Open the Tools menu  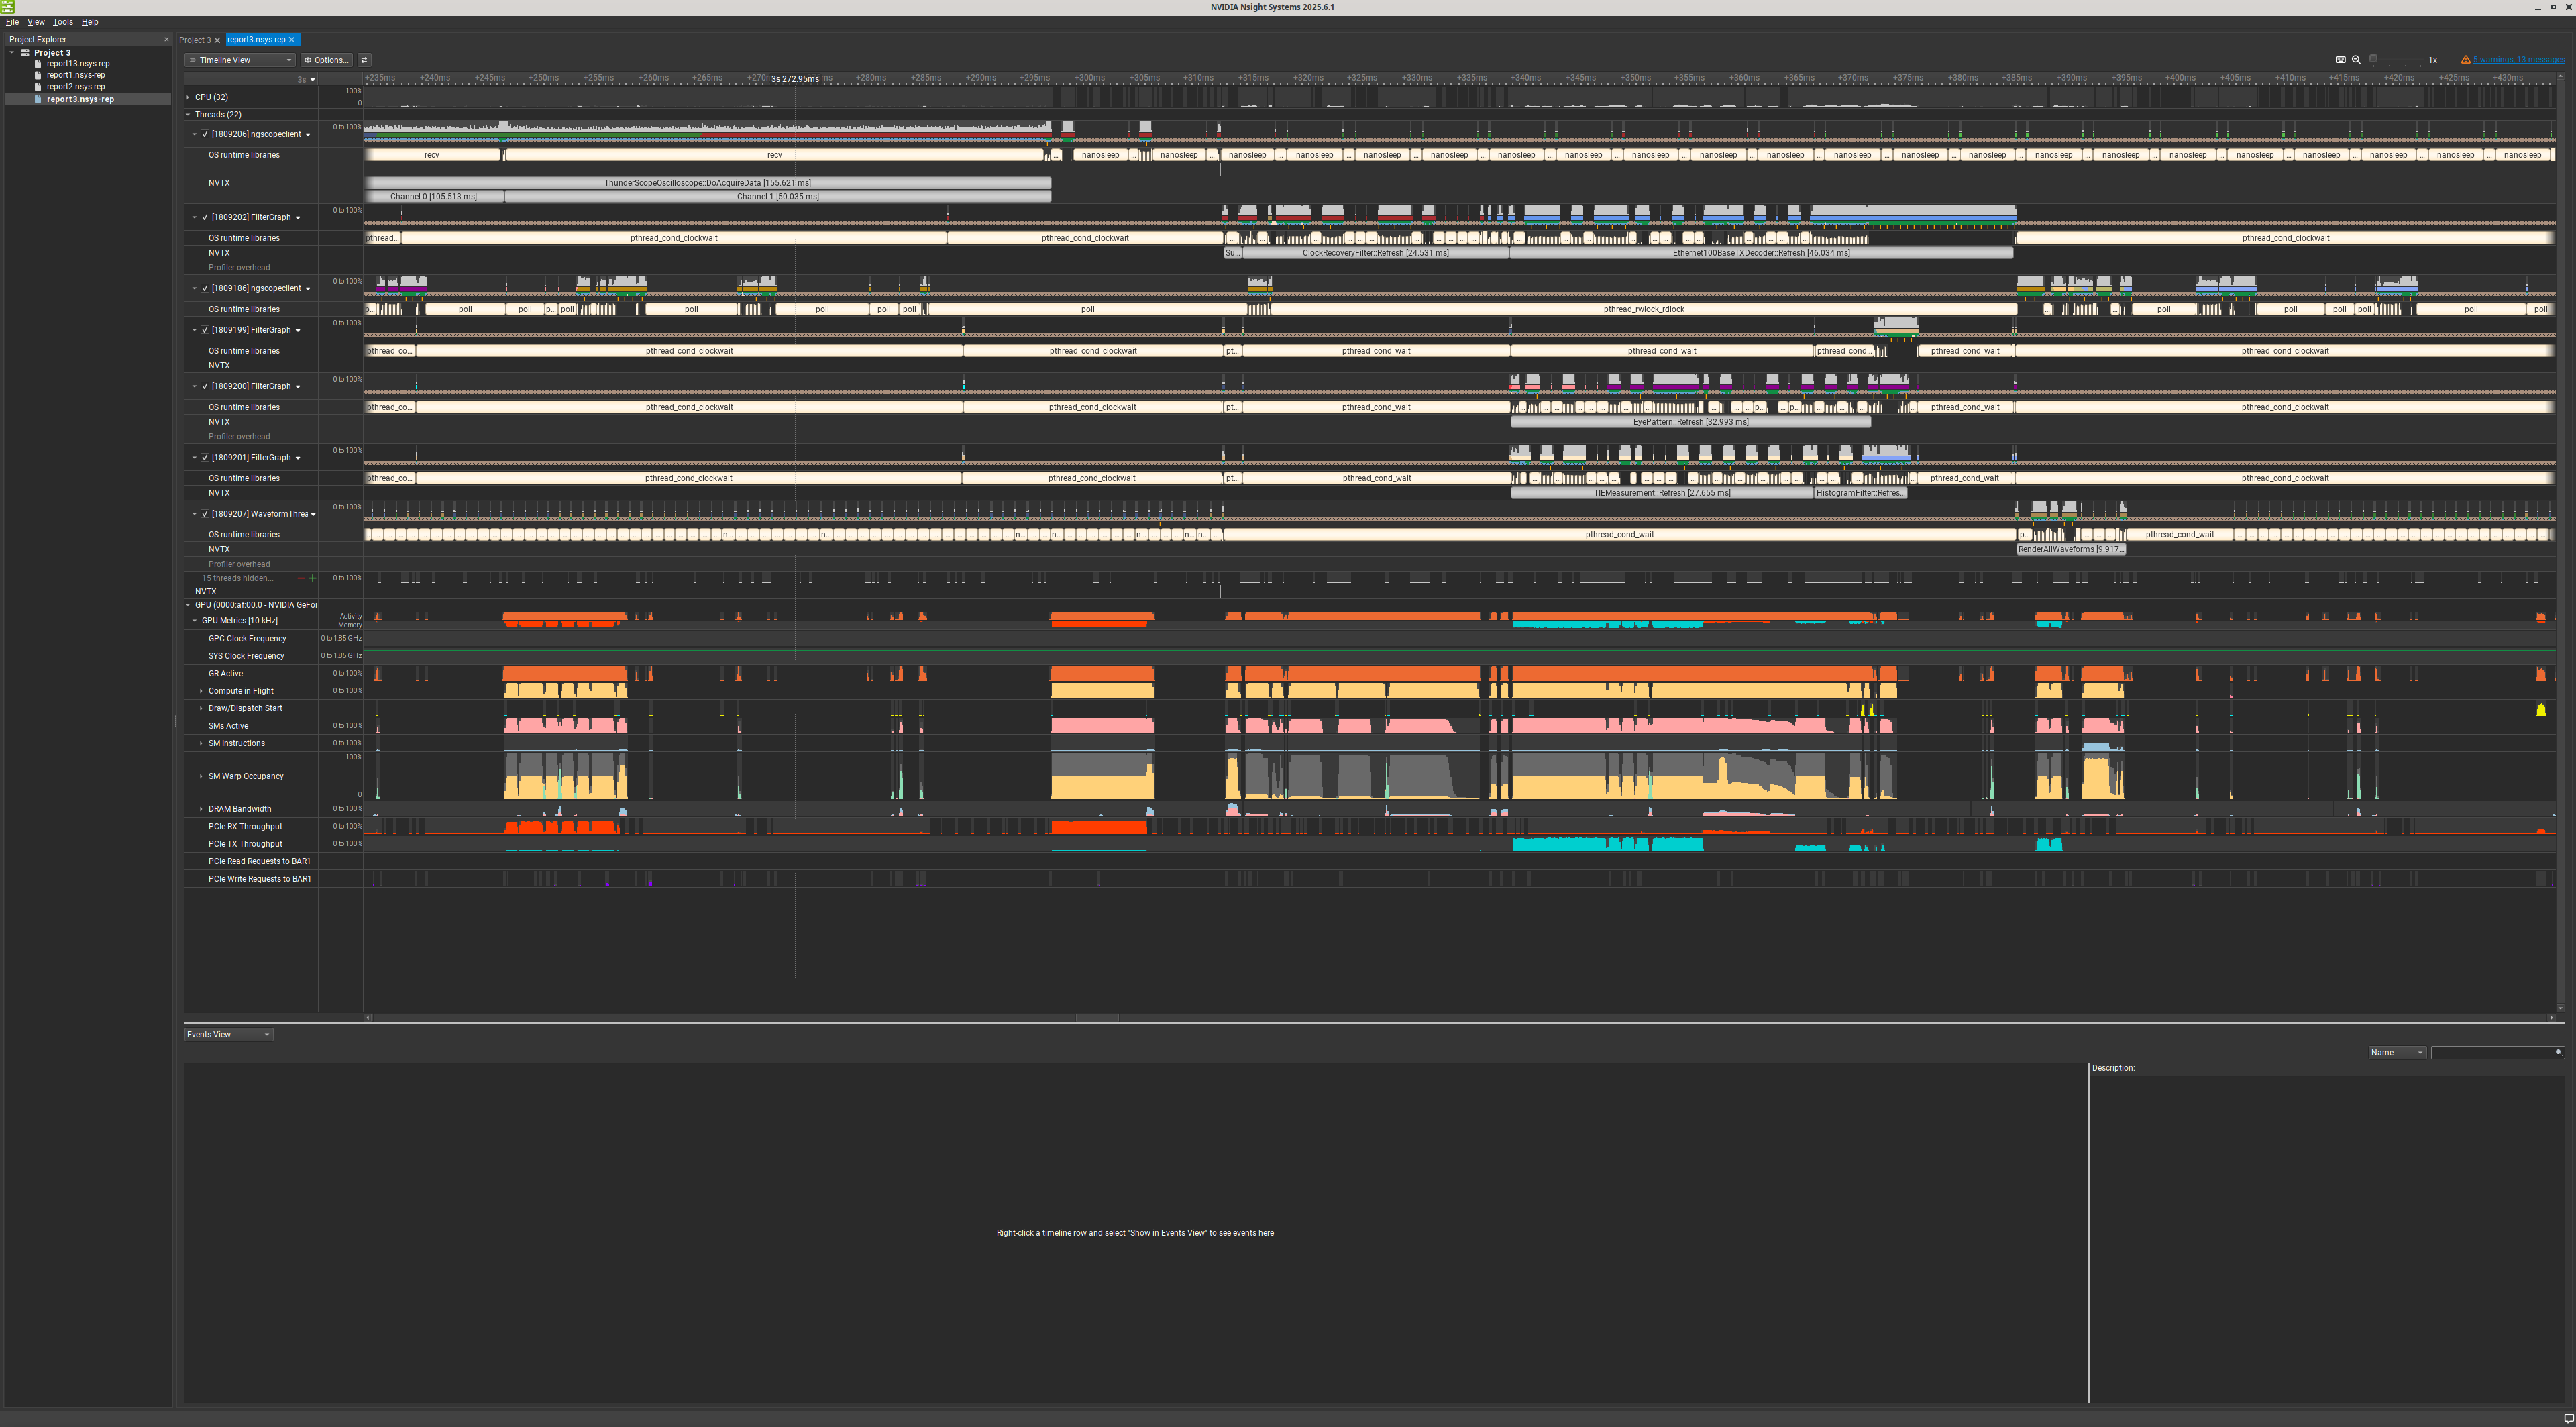coord(62,22)
